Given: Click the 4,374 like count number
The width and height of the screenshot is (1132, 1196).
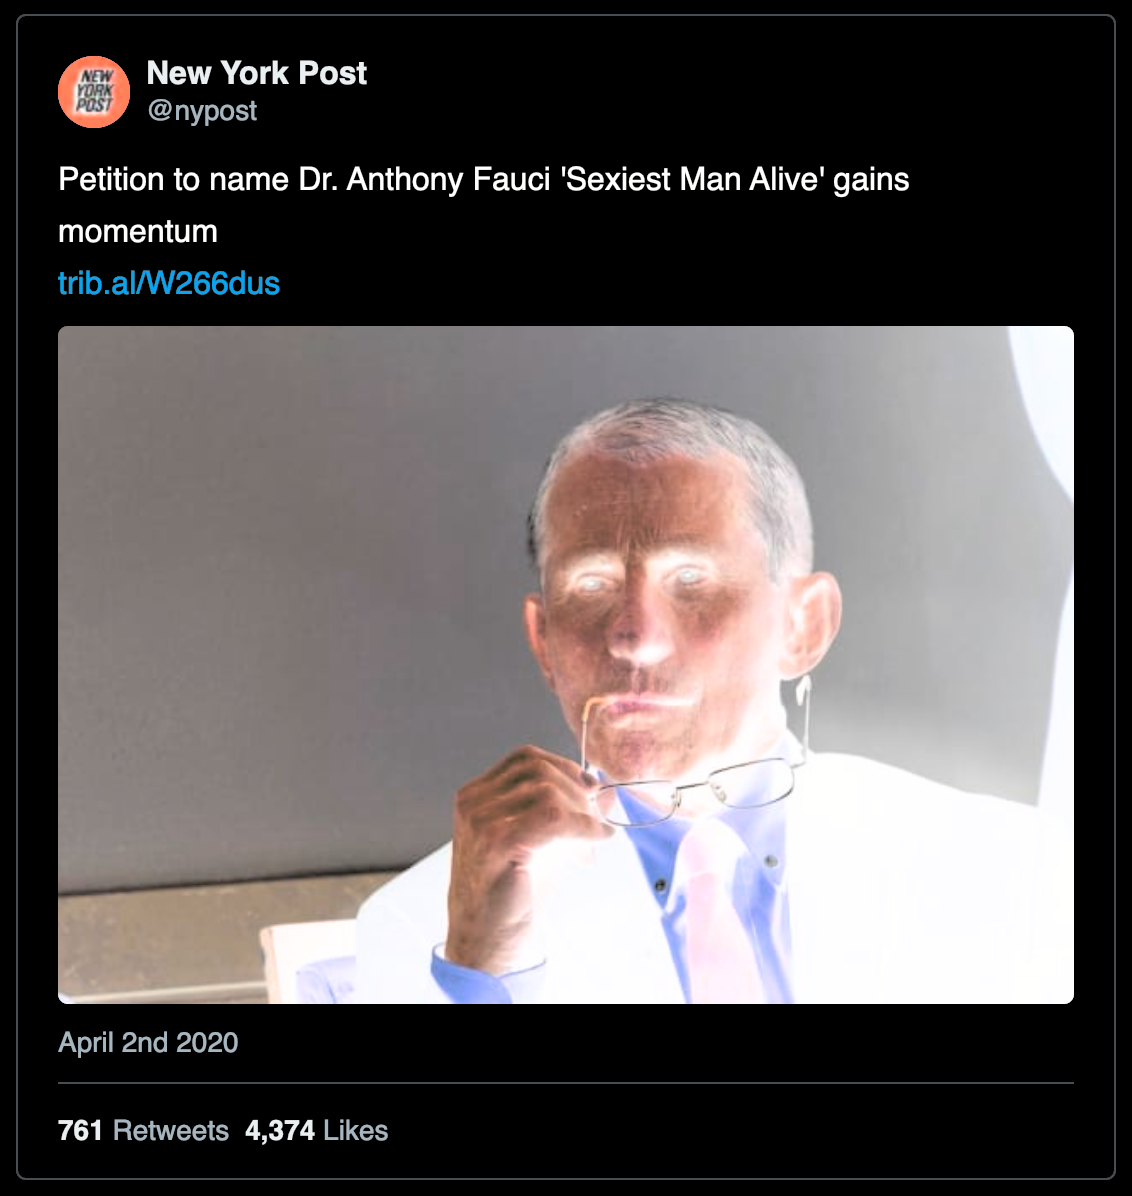Looking at the screenshot, I should (x=280, y=1130).
